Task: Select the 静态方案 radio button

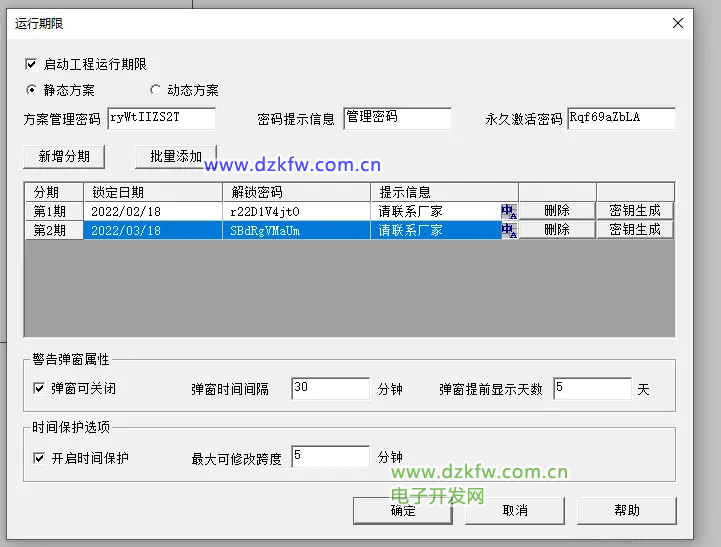Action: click(x=31, y=90)
